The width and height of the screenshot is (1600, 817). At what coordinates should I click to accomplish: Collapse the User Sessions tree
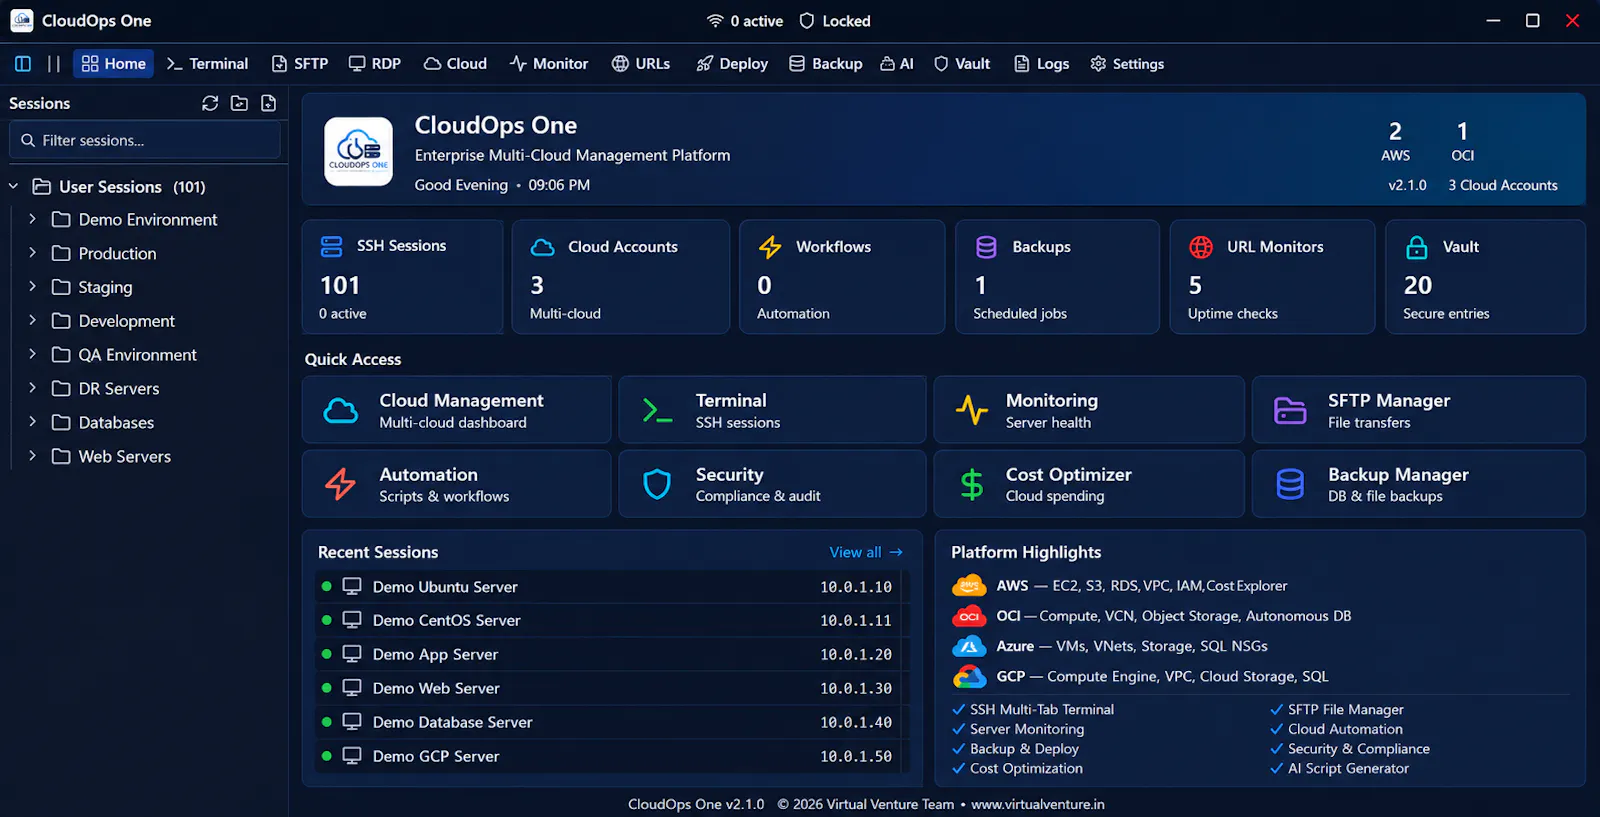[x=14, y=186]
